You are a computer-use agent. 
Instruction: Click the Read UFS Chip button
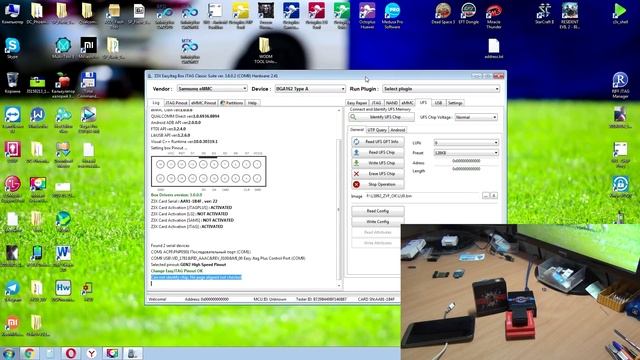378,152
